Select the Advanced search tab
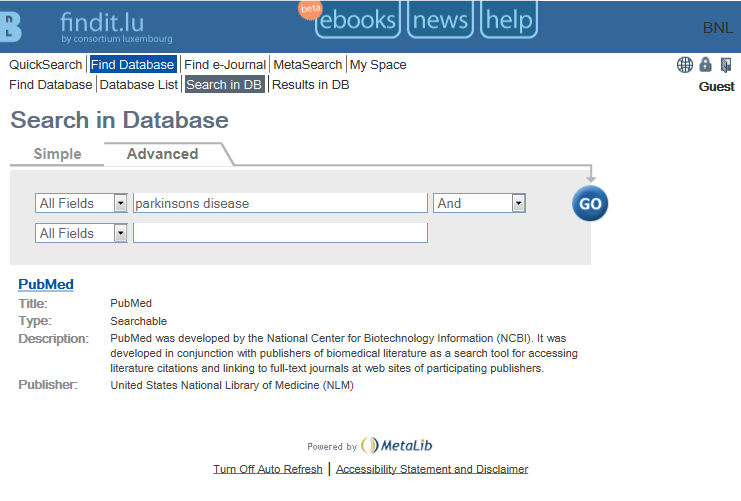 pyautogui.click(x=163, y=154)
